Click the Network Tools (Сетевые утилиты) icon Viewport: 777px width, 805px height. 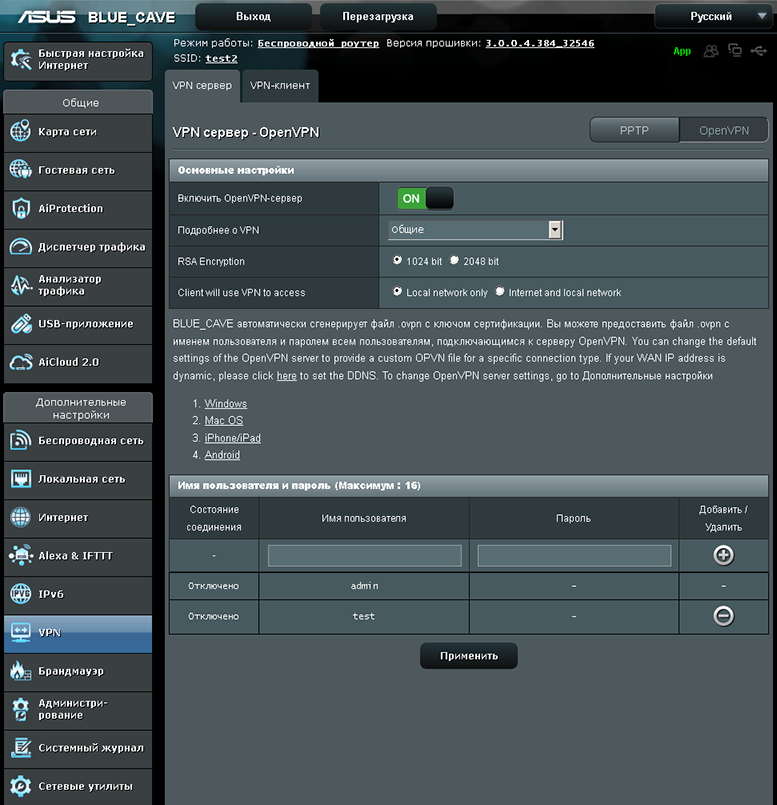click(x=21, y=786)
